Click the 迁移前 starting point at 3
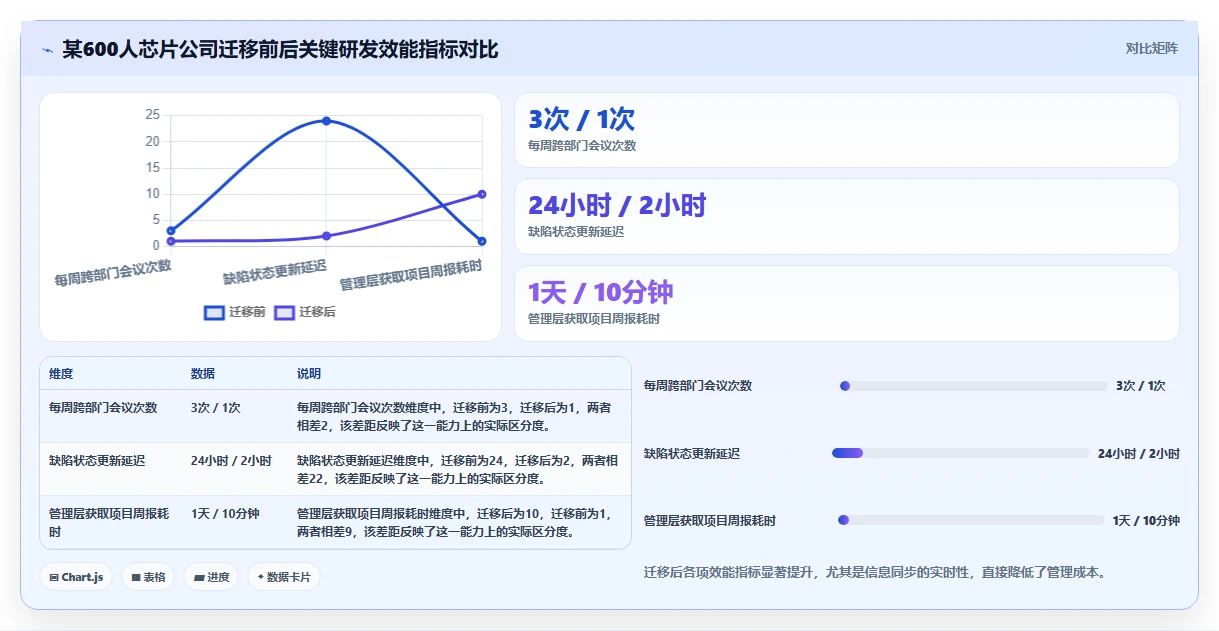1219x631 pixels. 171,231
